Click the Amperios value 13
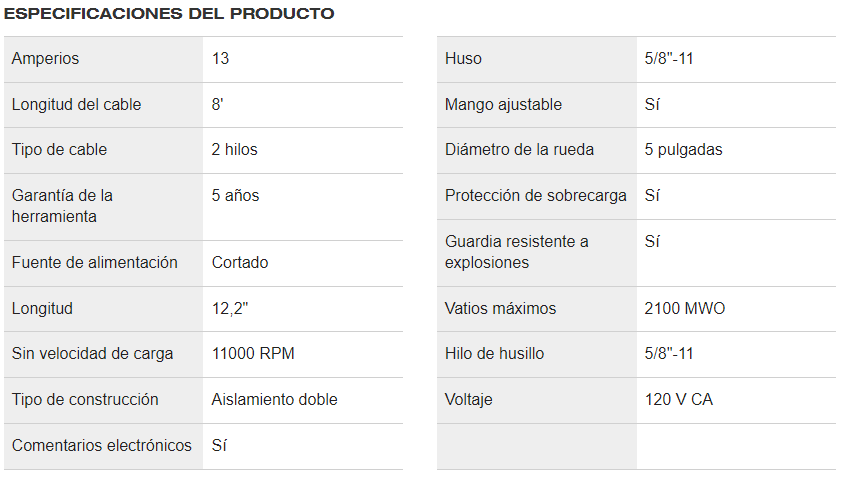The image size is (846, 477). tap(221, 59)
